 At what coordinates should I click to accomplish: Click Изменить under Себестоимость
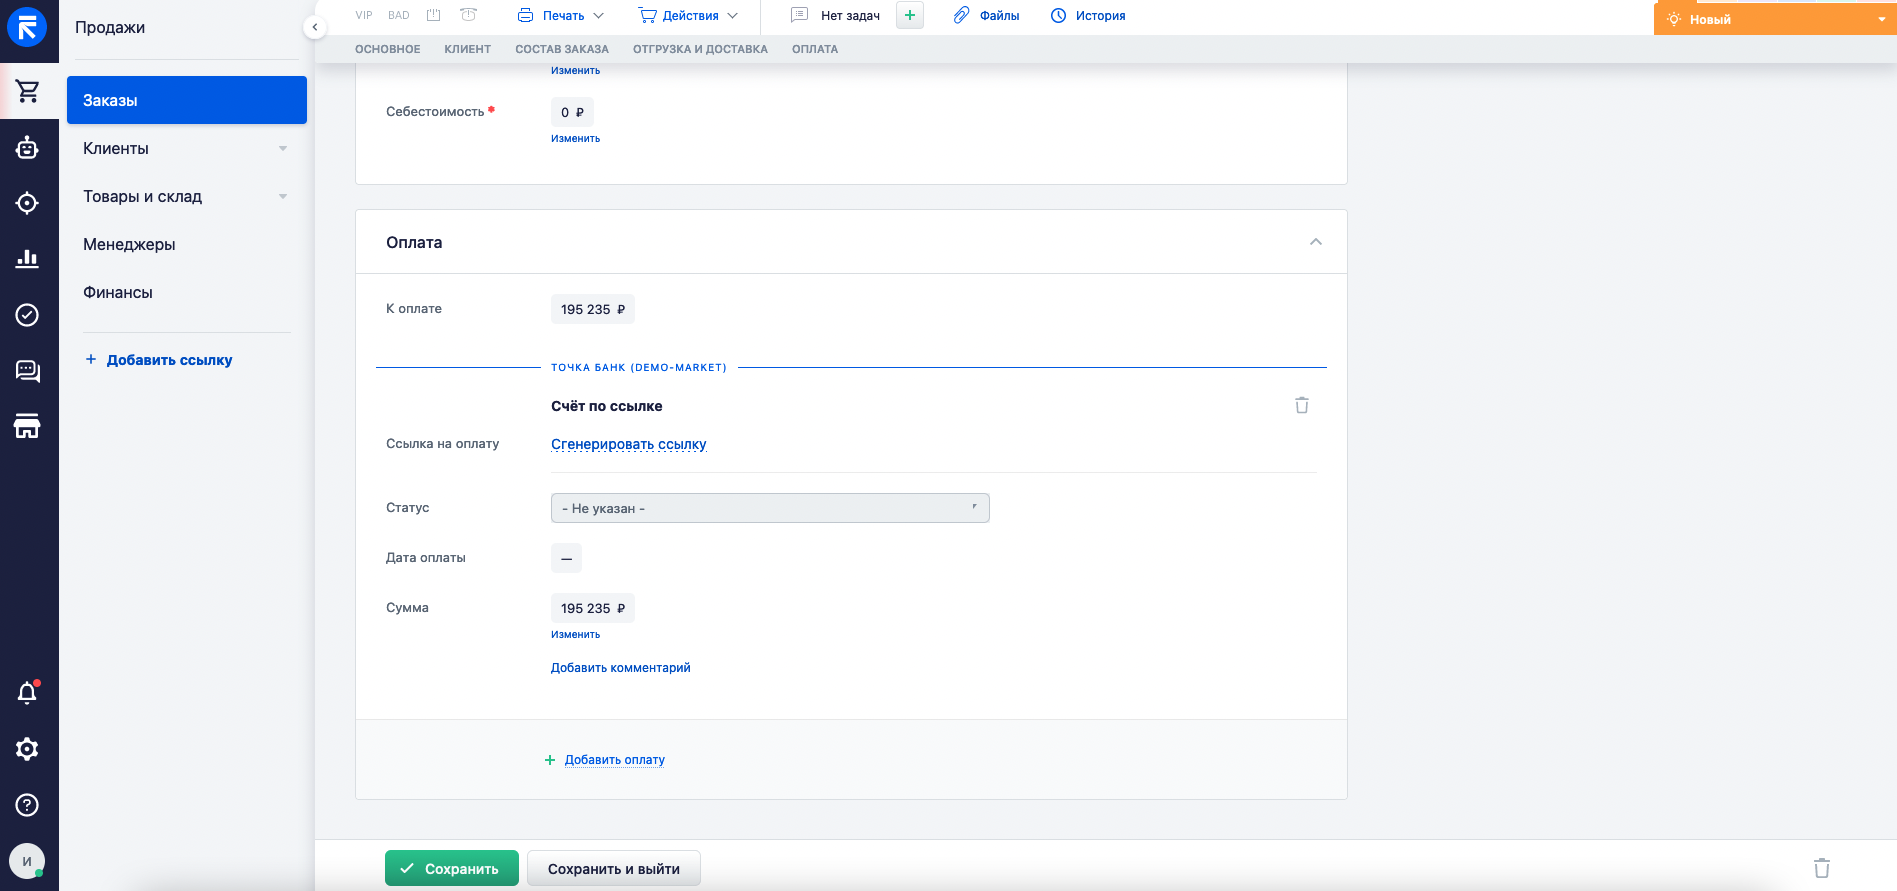point(576,139)
